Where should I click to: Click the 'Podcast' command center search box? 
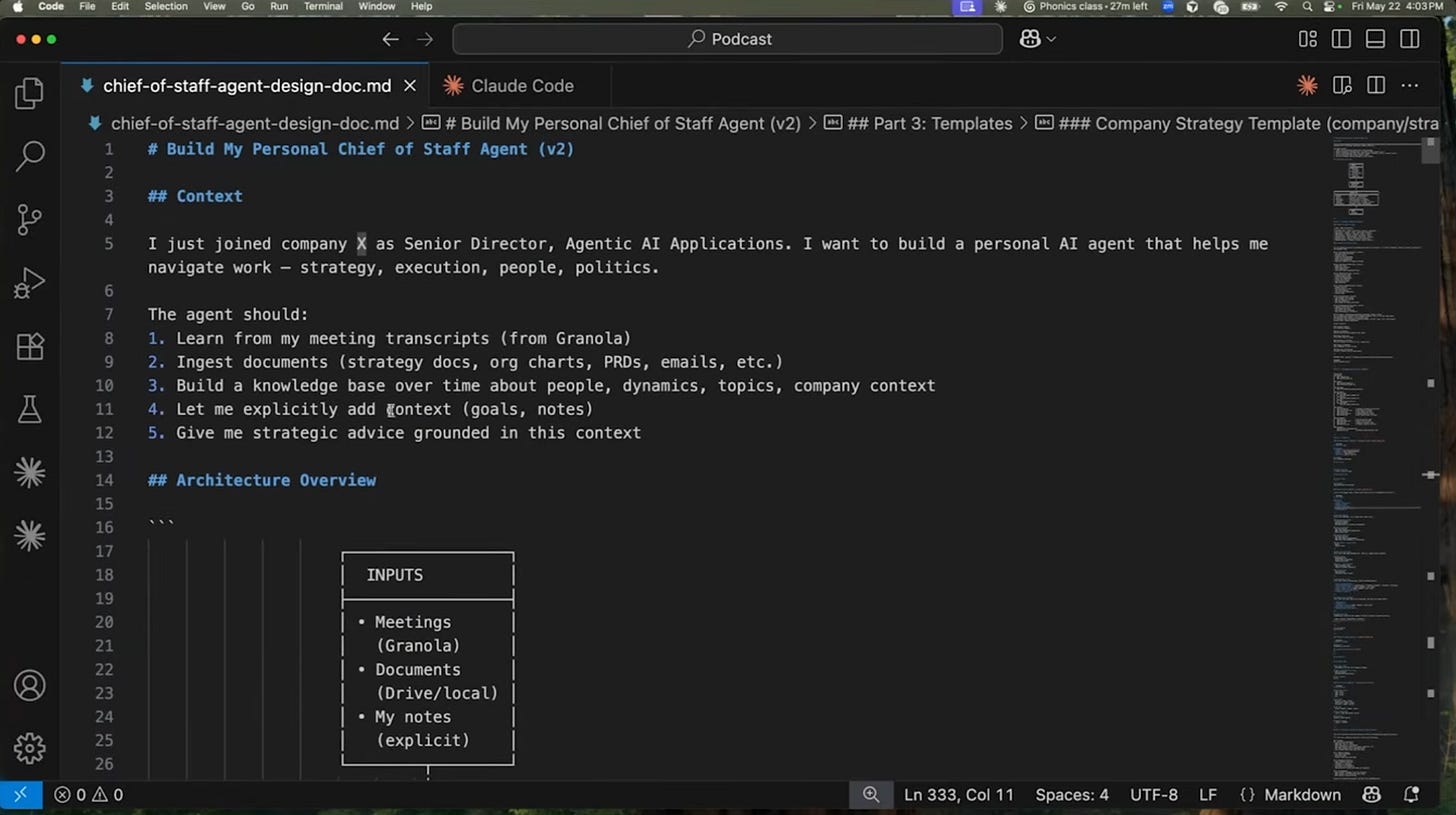728,39
